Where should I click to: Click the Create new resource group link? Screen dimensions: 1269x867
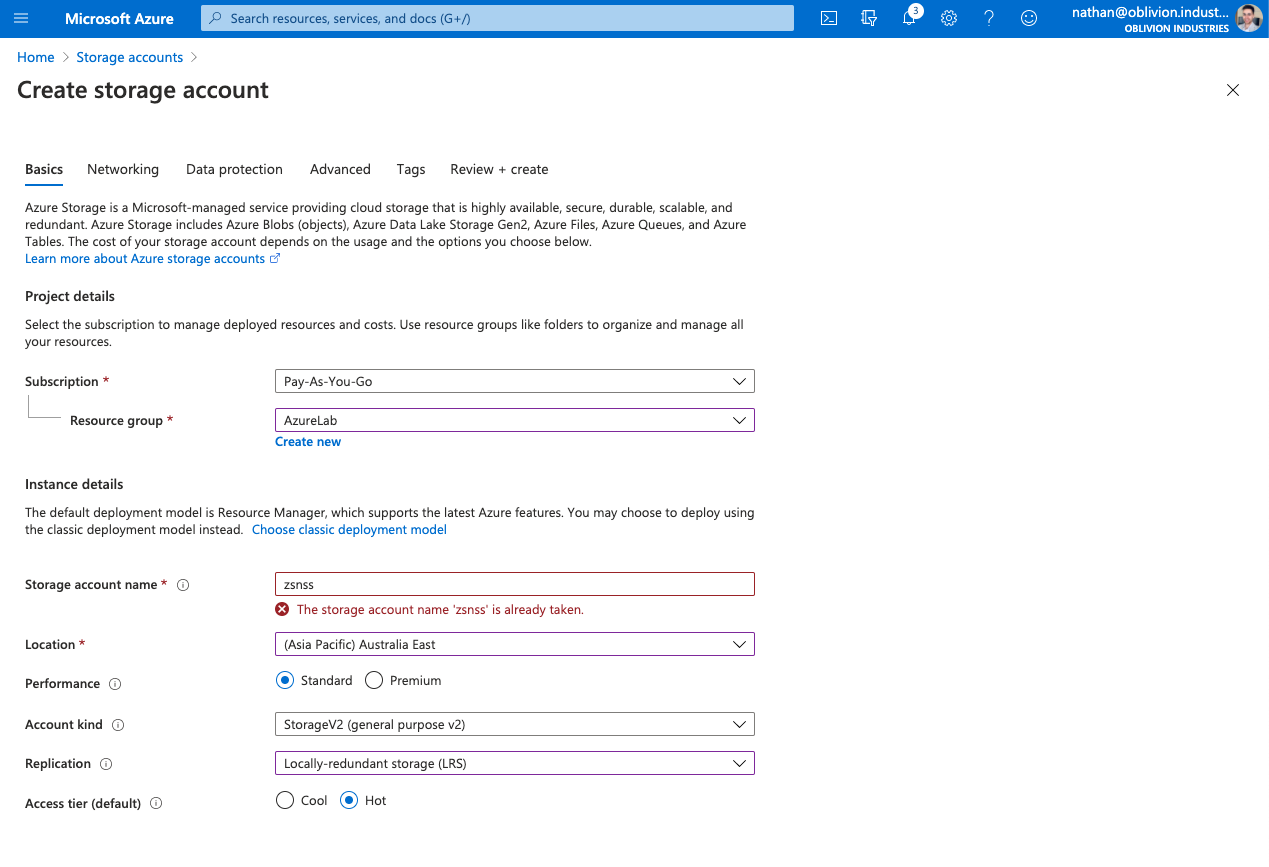point(308,442)
